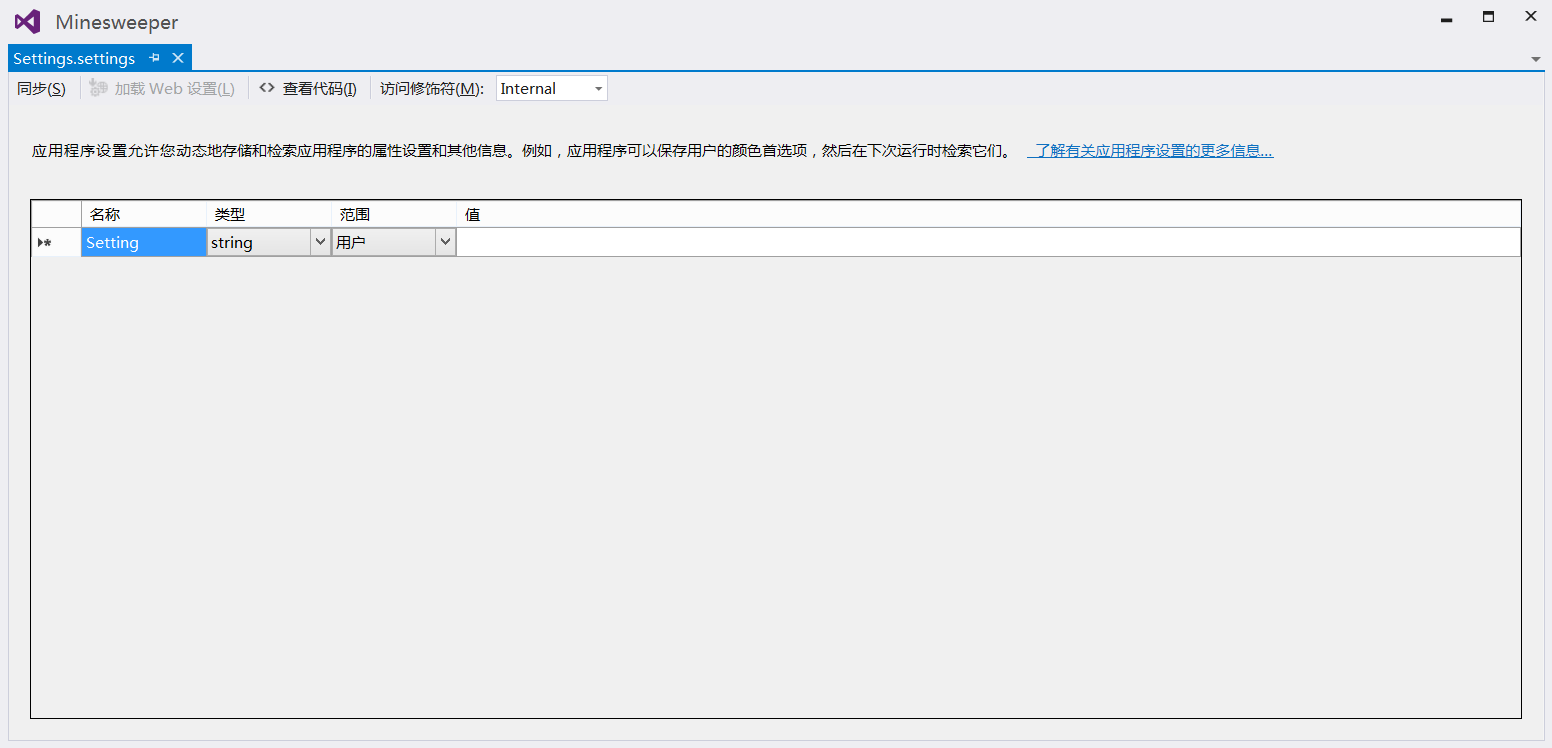Click the 加载 Web 设置 toolbar button
The height and width of the screenshot is (748, 1552).
coord(162,88)
